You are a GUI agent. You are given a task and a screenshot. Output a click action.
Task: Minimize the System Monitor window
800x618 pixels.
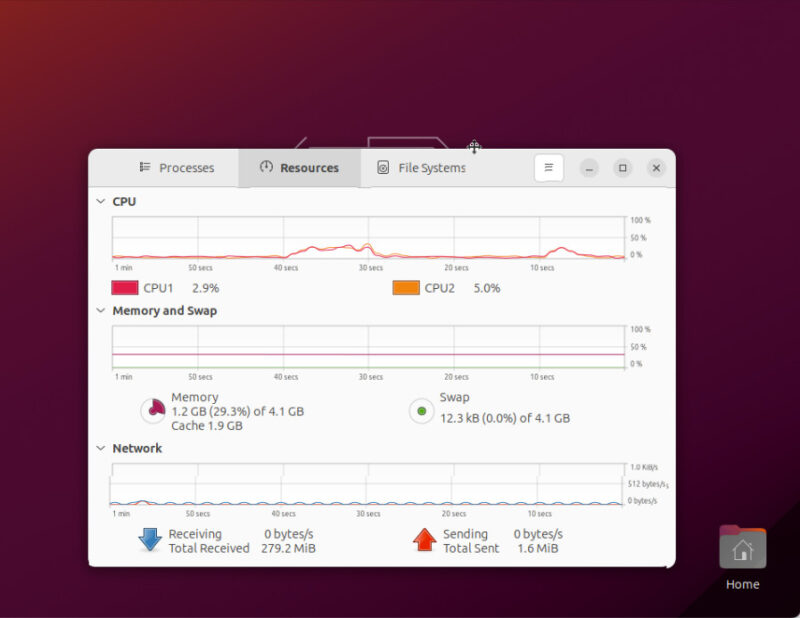589,167
